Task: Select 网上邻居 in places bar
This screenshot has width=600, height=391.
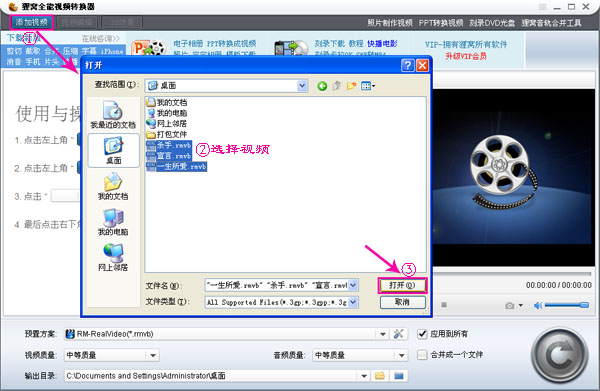Action: pyautogui.click(x=113, y=257)
